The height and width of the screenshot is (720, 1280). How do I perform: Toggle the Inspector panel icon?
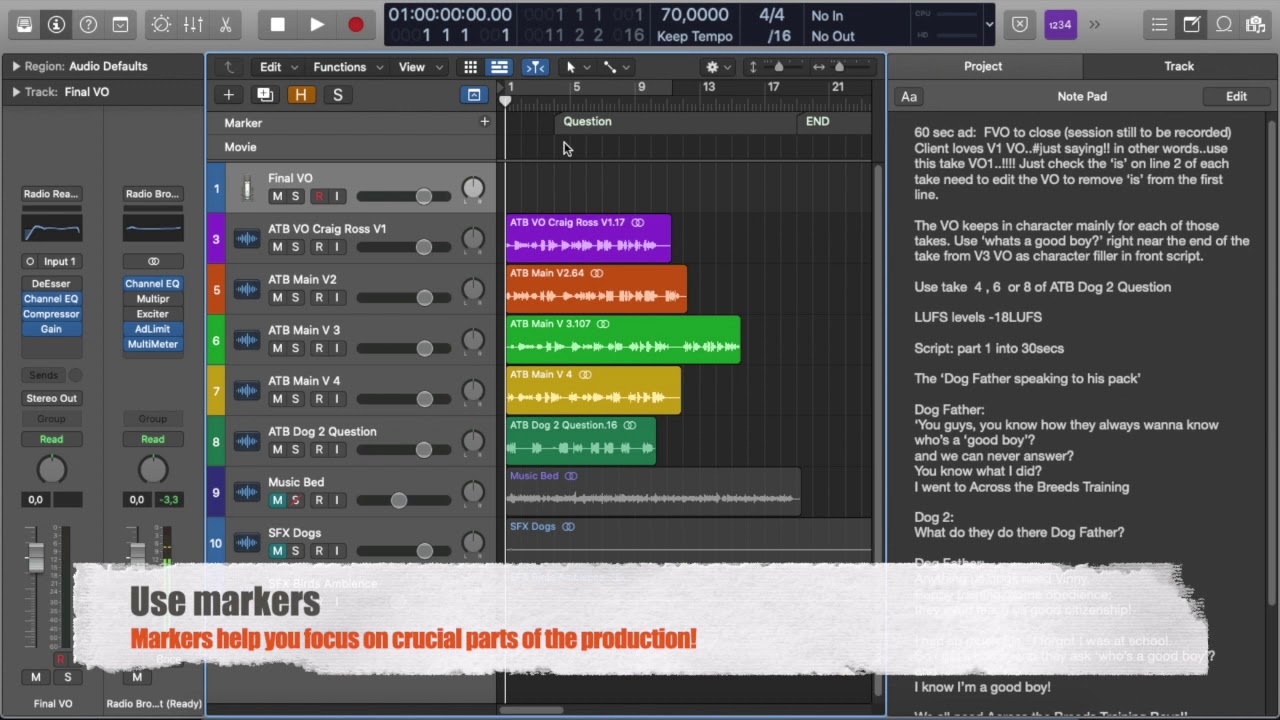(56, 25)
